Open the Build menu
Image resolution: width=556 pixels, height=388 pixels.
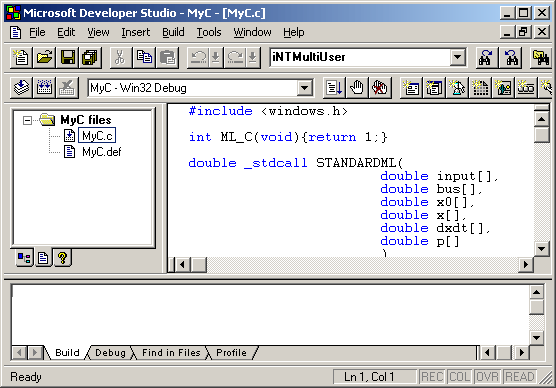click(x=173, y=32)
